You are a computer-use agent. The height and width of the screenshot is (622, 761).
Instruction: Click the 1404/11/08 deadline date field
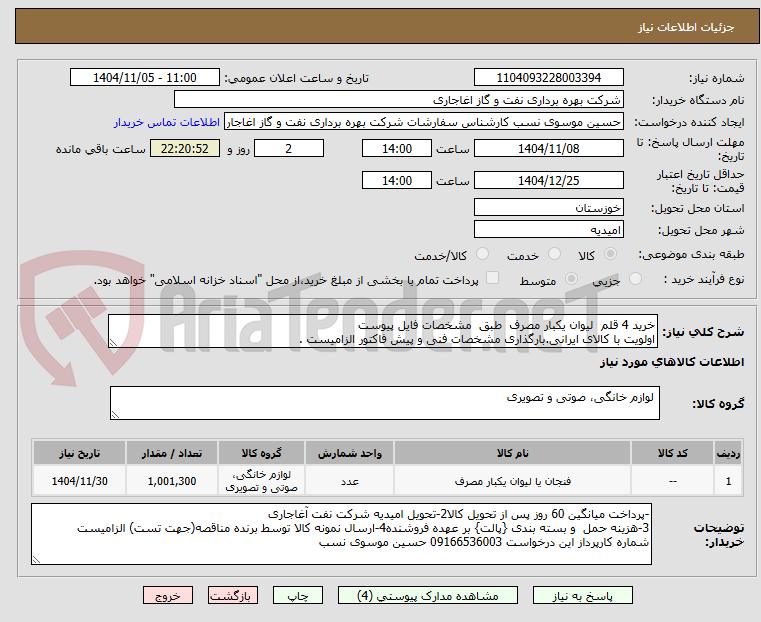pyautogui.click(x=548, y=148)
